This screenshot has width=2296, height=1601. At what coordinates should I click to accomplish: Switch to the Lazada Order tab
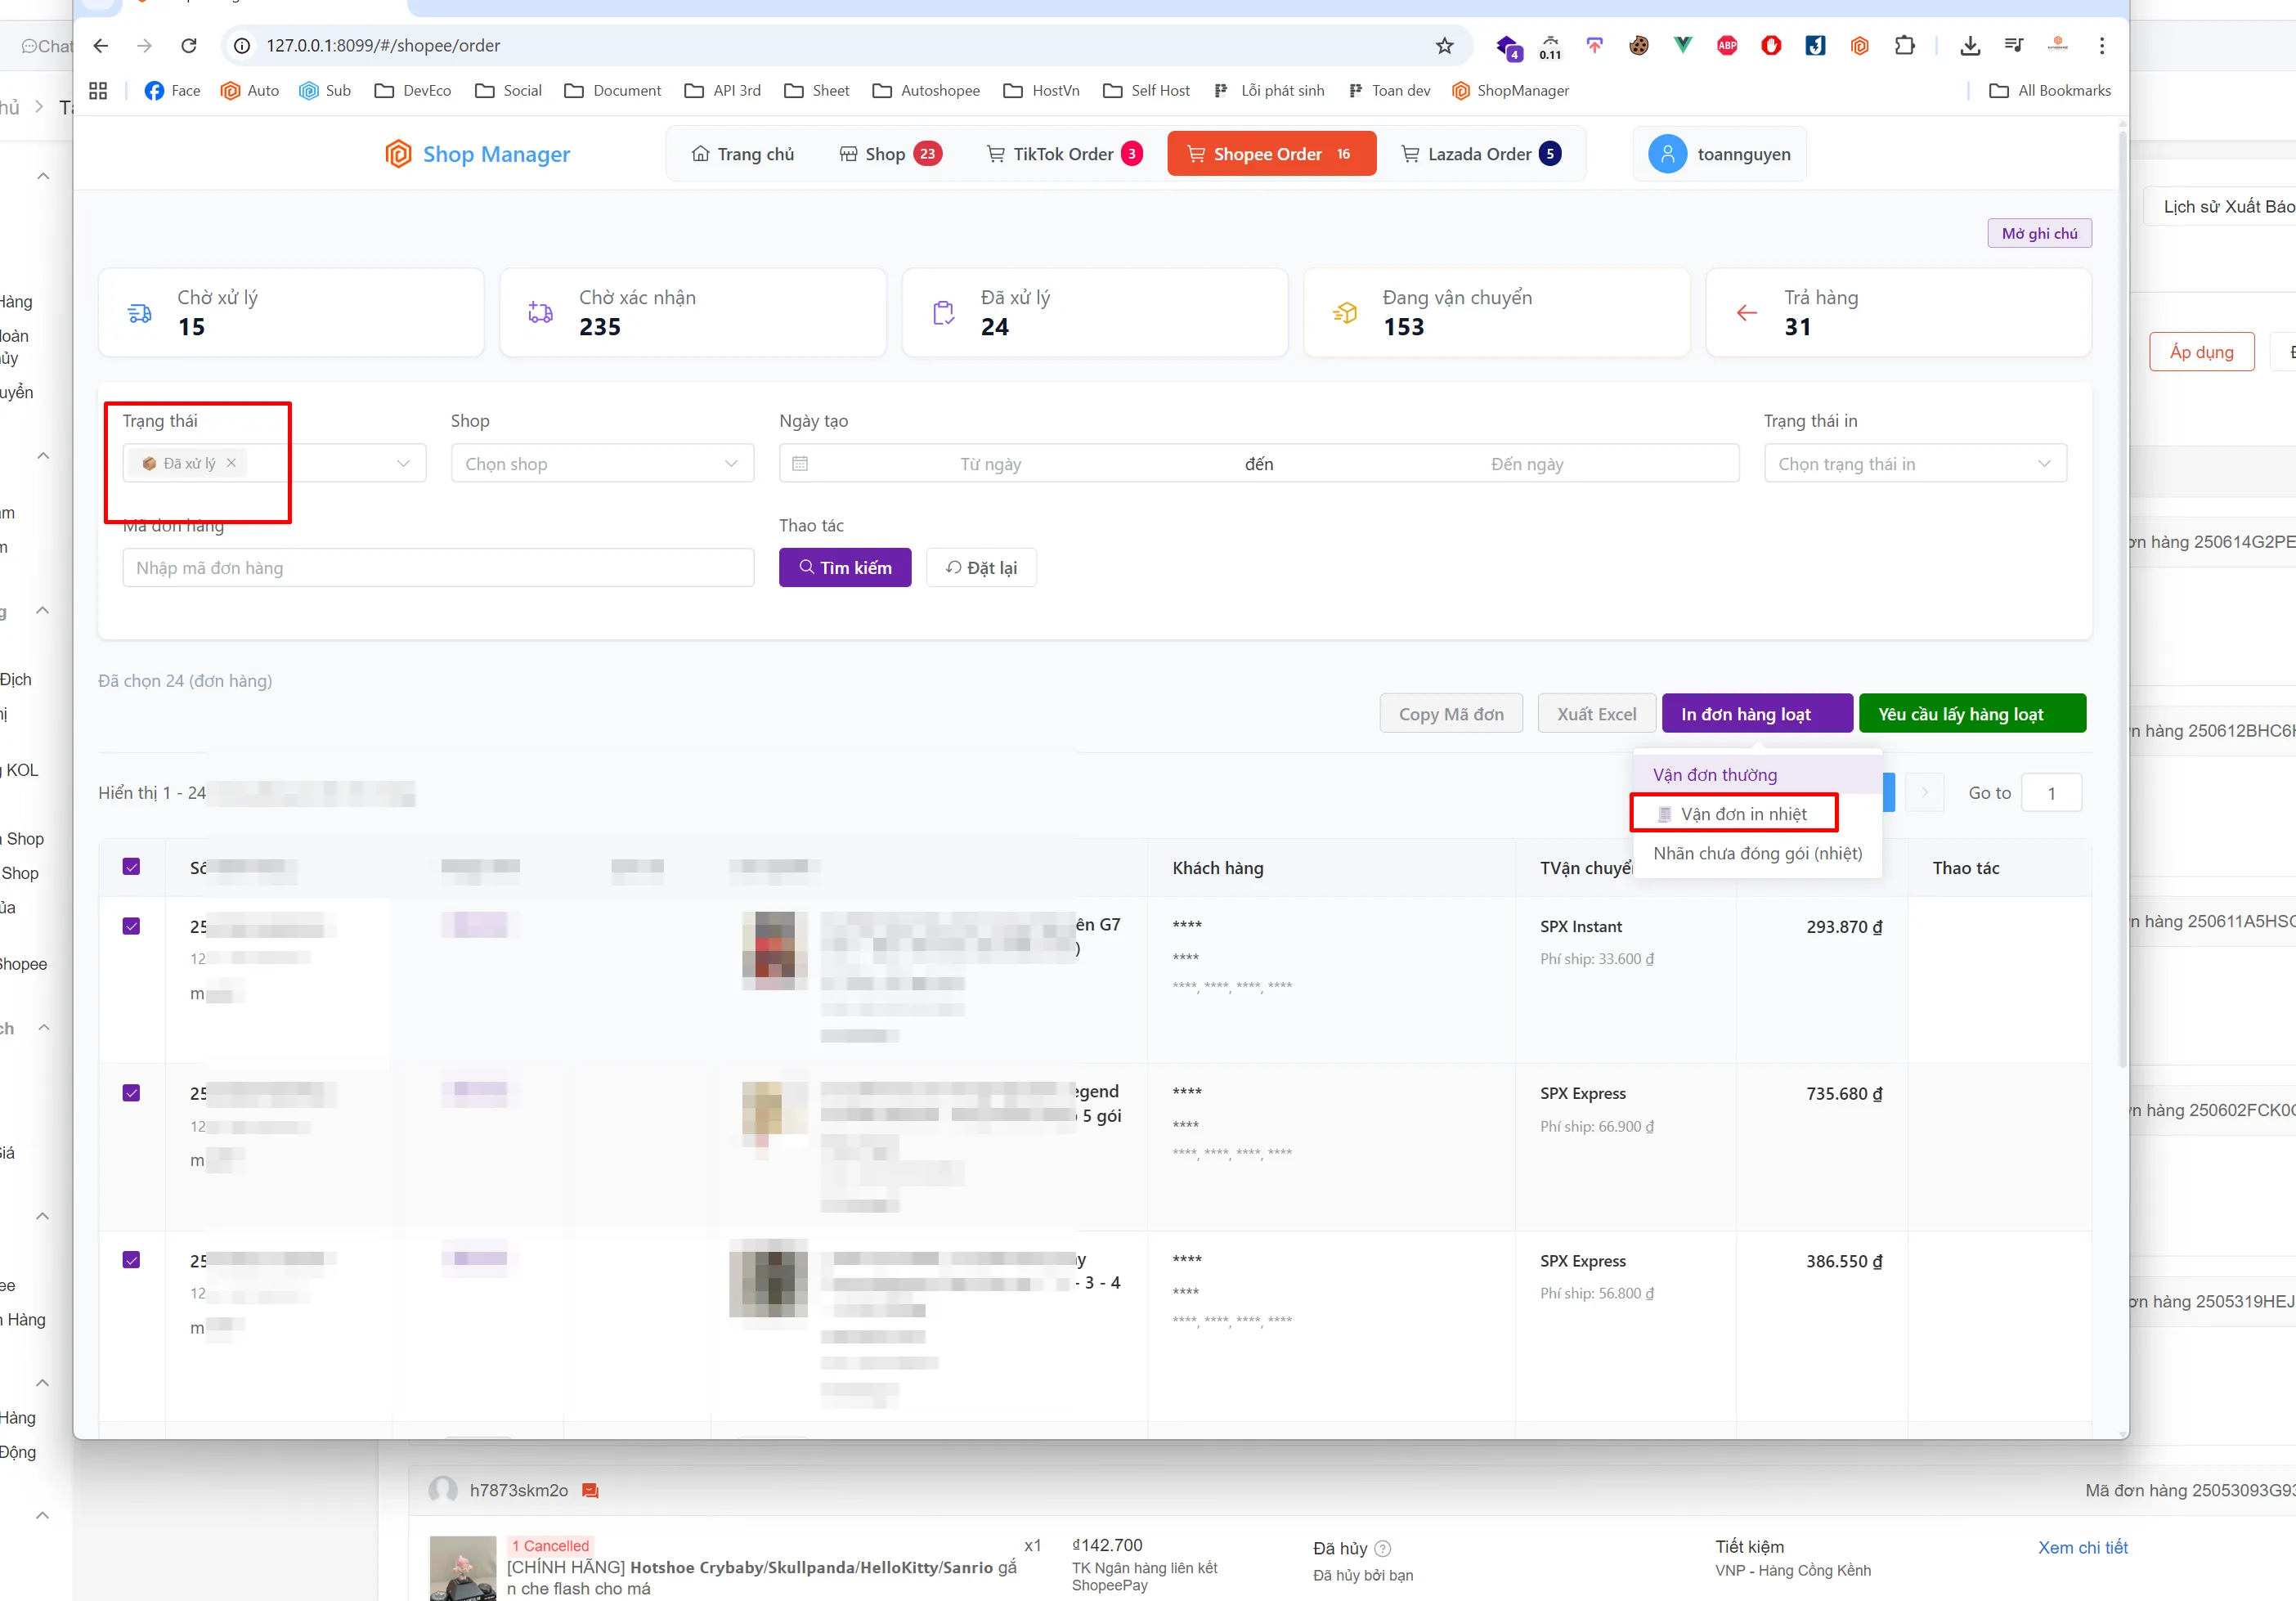(1481, 154)
